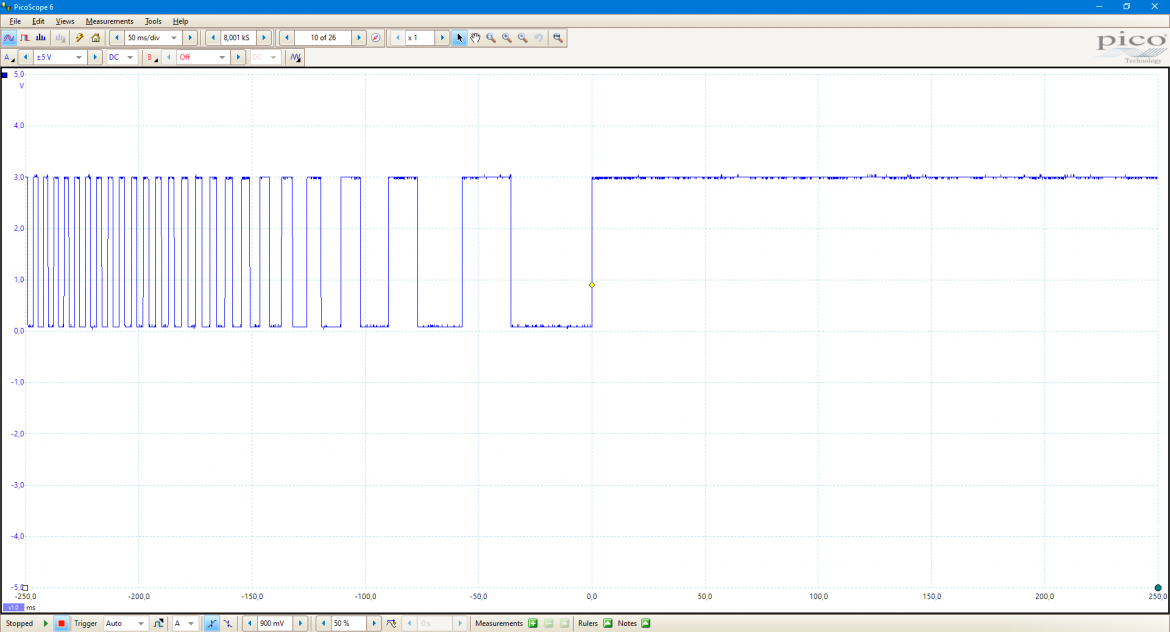Click the red trigger marker toggle
This screenshot has width=1170, height=632.
pyautogui.click(x=61, y=623)
